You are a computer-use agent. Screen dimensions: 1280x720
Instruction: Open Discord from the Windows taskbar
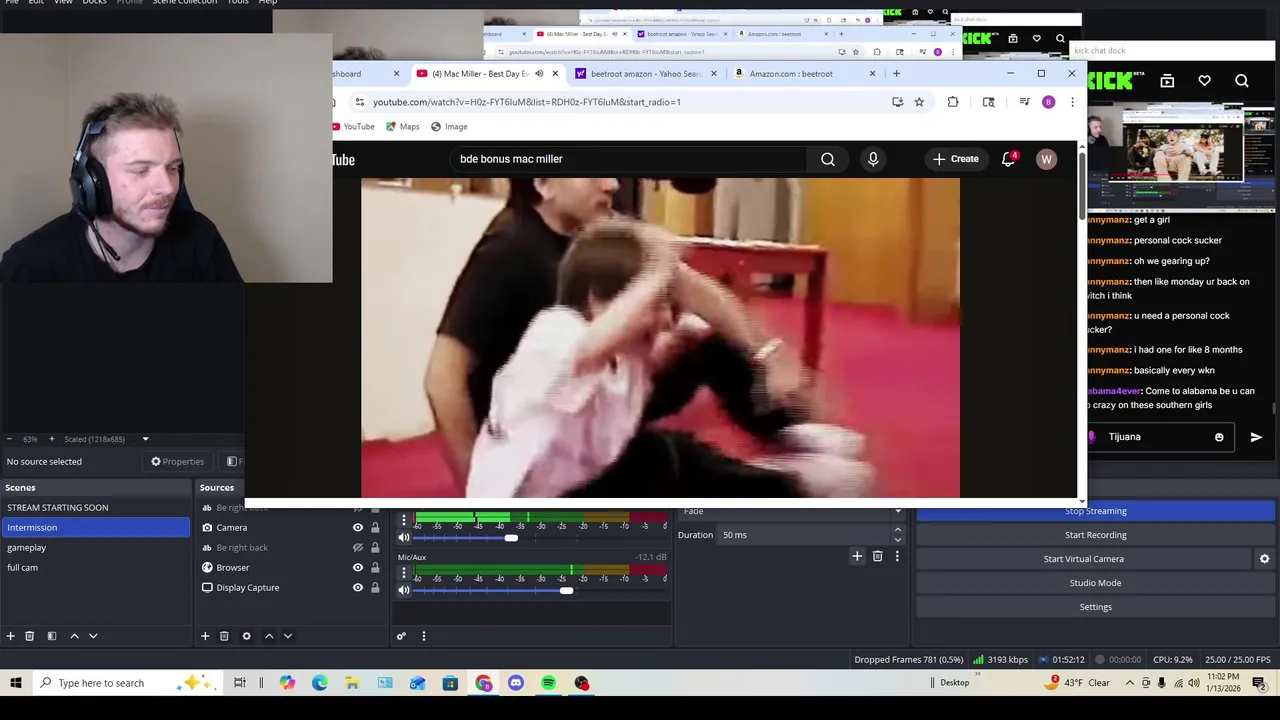(516, 684)
